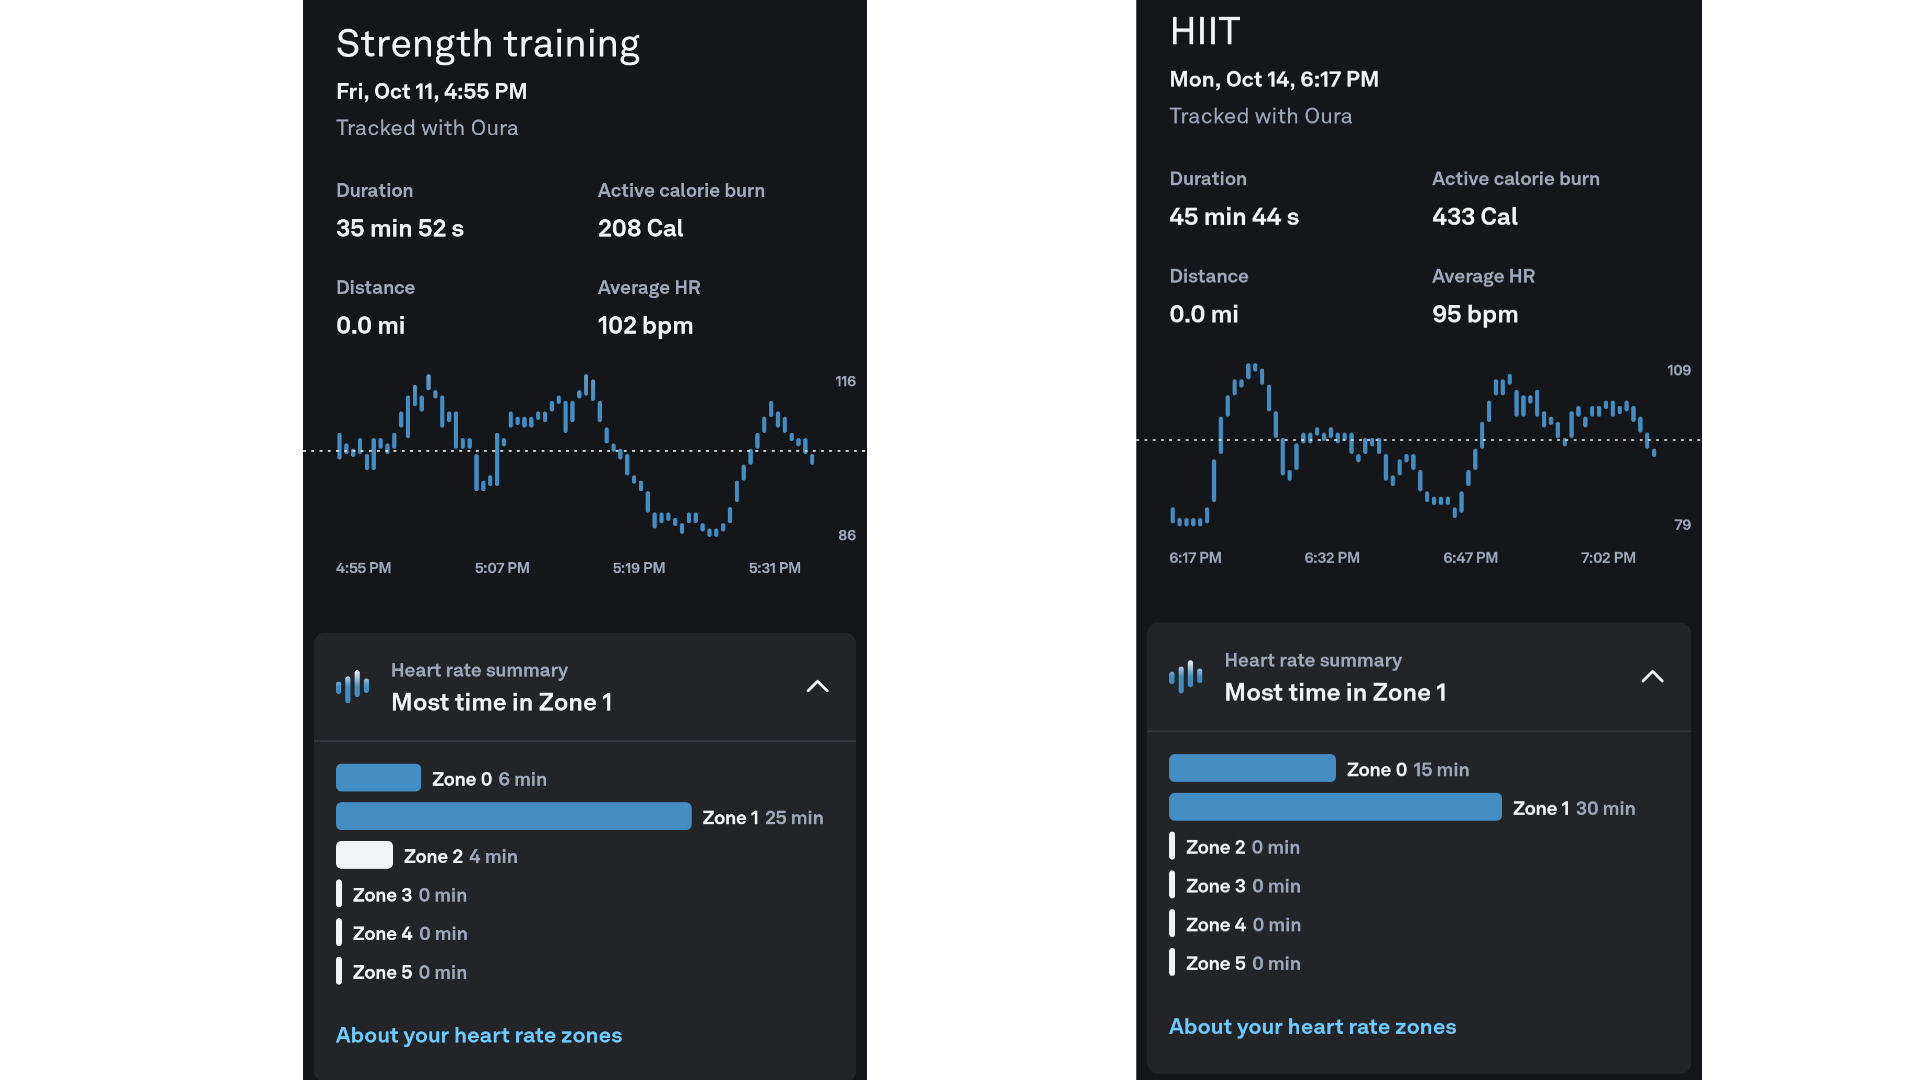Click Zone 2 bar in Strength training summary
Viewport: 1920px width, 1080px height.
[x=363, y=855]
